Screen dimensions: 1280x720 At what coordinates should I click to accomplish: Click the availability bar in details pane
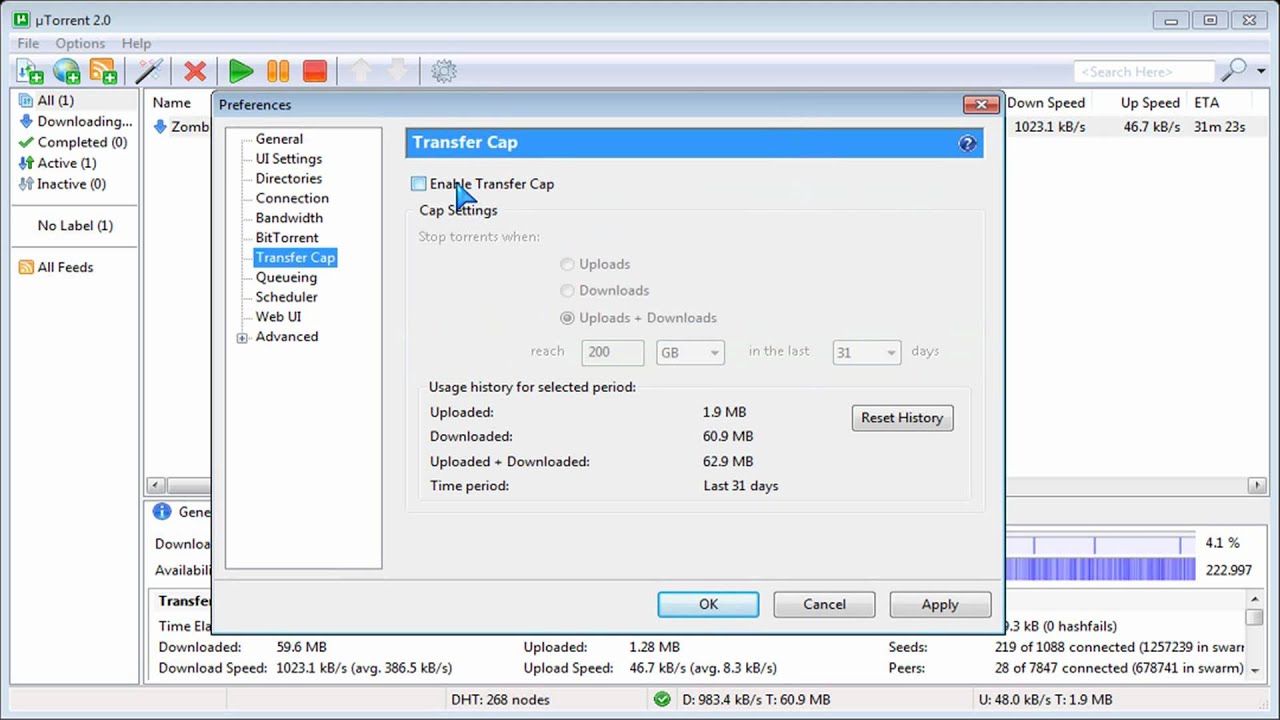click(1100, 570)
